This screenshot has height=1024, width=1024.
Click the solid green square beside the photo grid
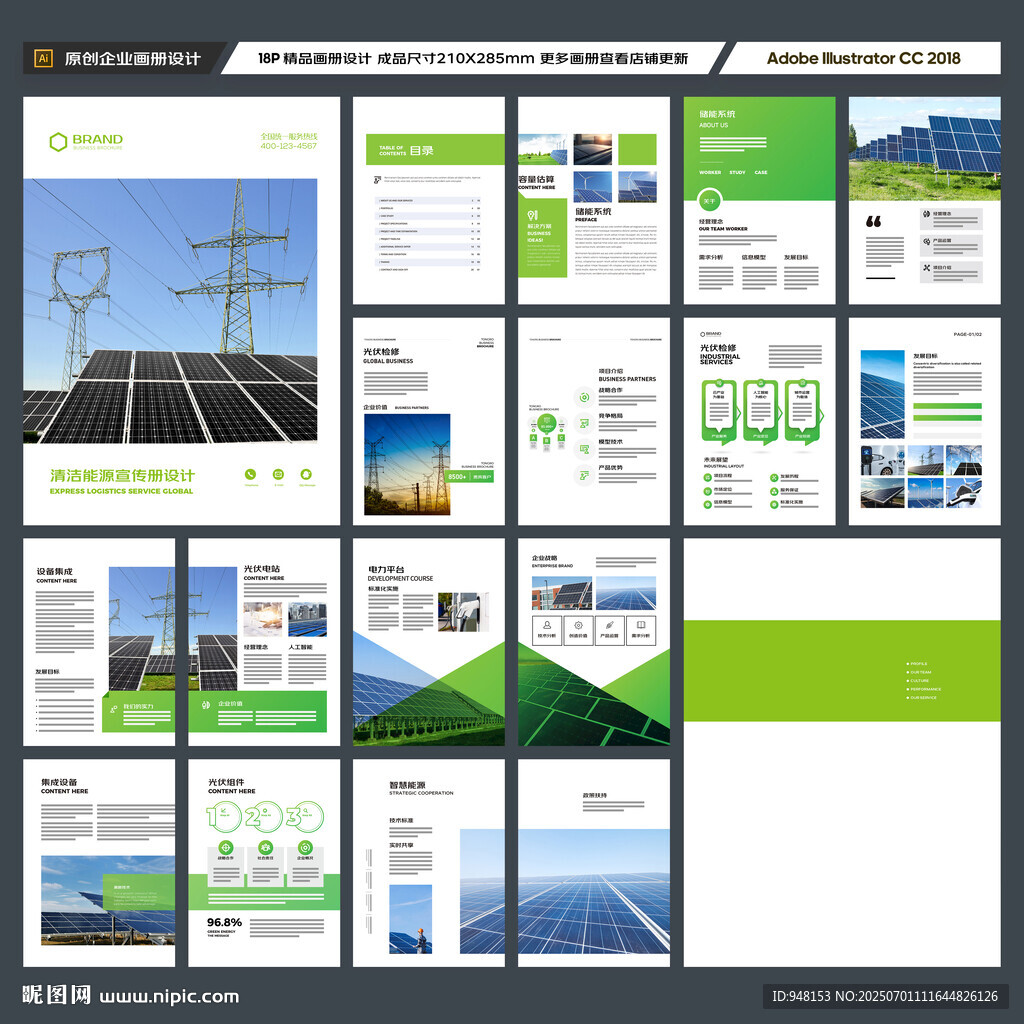pos(637,150)
